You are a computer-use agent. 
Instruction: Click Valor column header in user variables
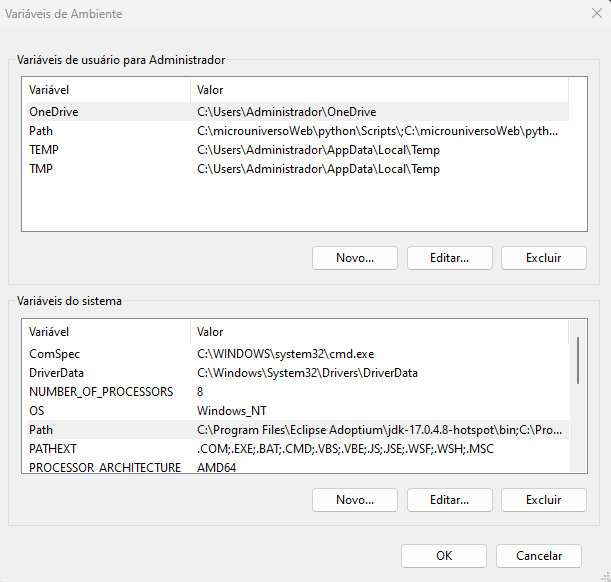[x=380, y=90]
